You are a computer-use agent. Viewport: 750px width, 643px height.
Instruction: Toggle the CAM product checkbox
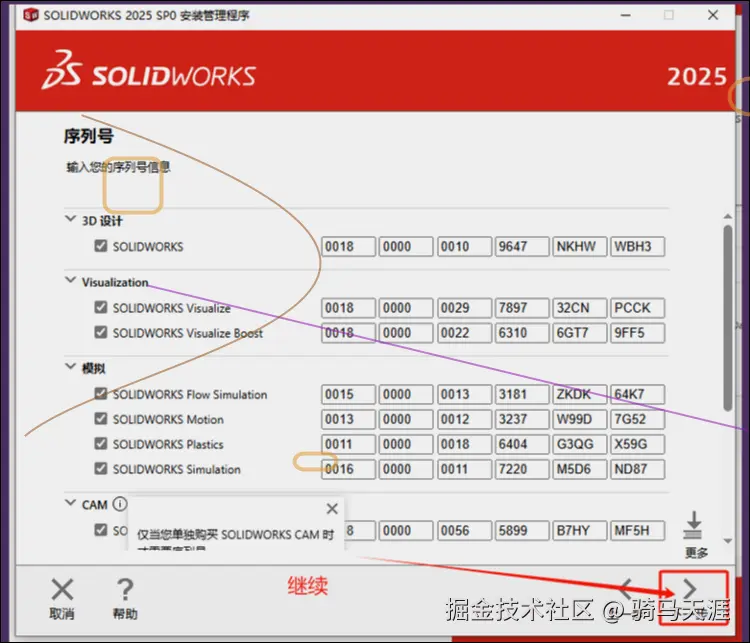pyautogui.click(x=100, y=530)
